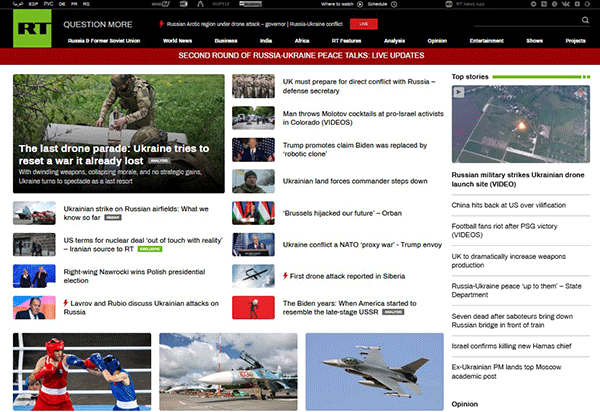The height and width of the screenshot is (412, 600).
Task: Click the Schedule clock icon
Action: coord(394,4)
